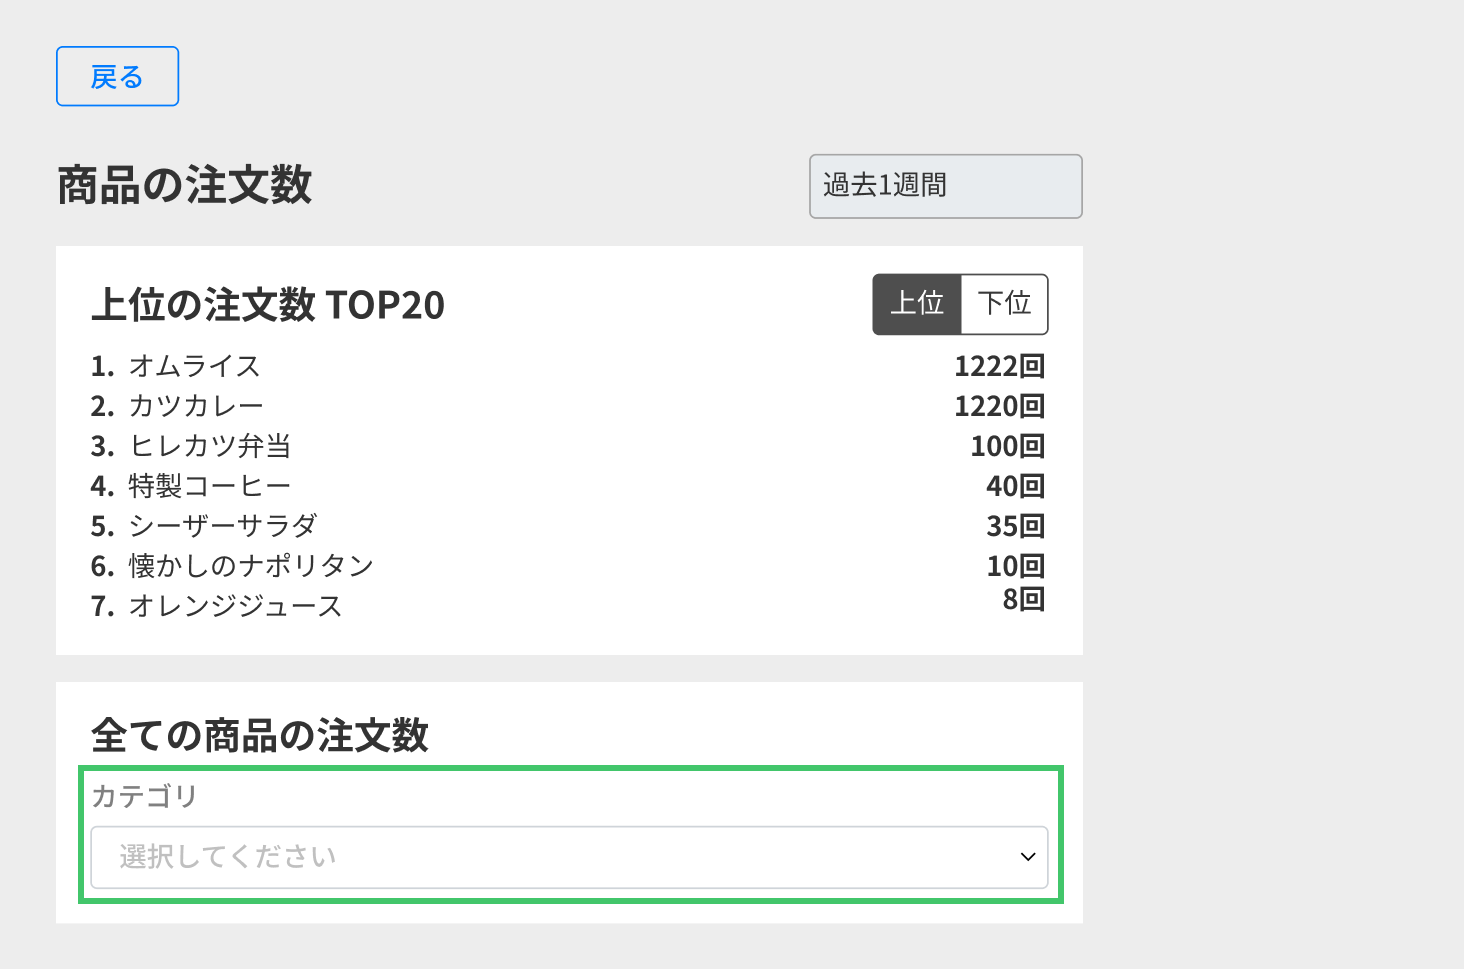
Task: Click the 商品の注文数 page title
Action: pos(185,186)
